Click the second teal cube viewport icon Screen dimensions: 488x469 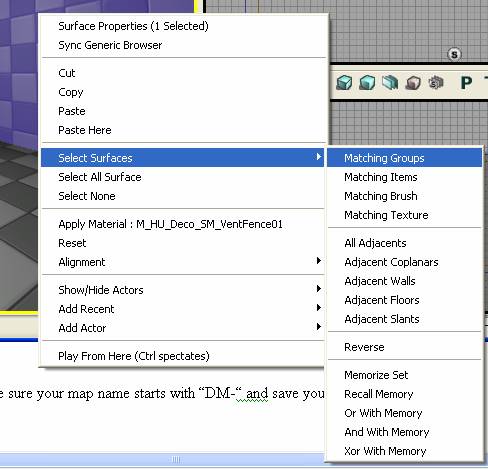367,82
